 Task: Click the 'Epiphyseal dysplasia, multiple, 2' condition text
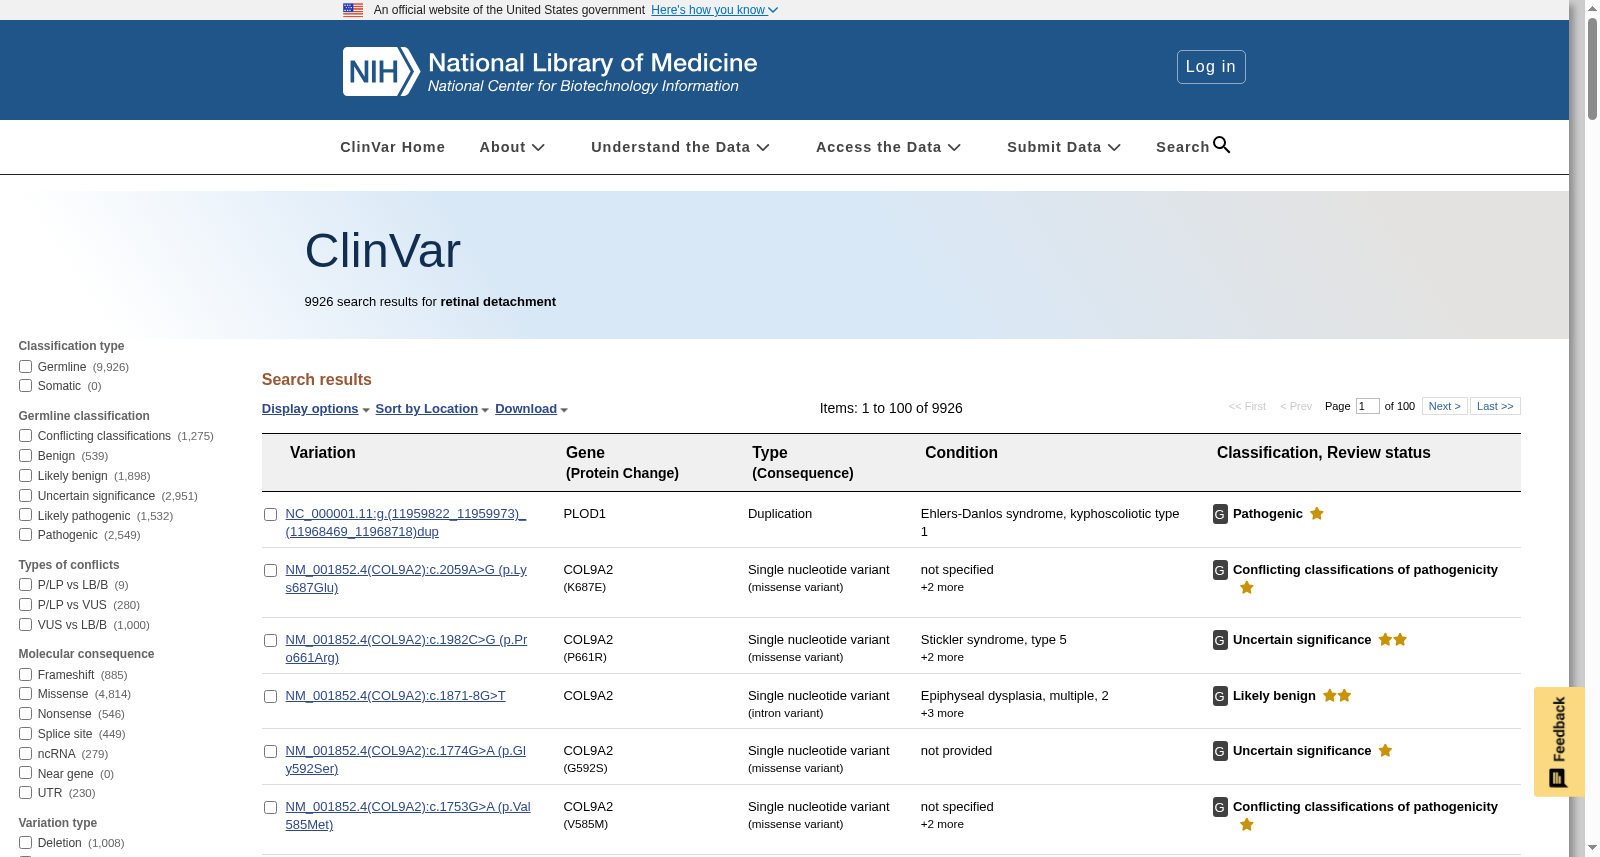[1015, 696]
